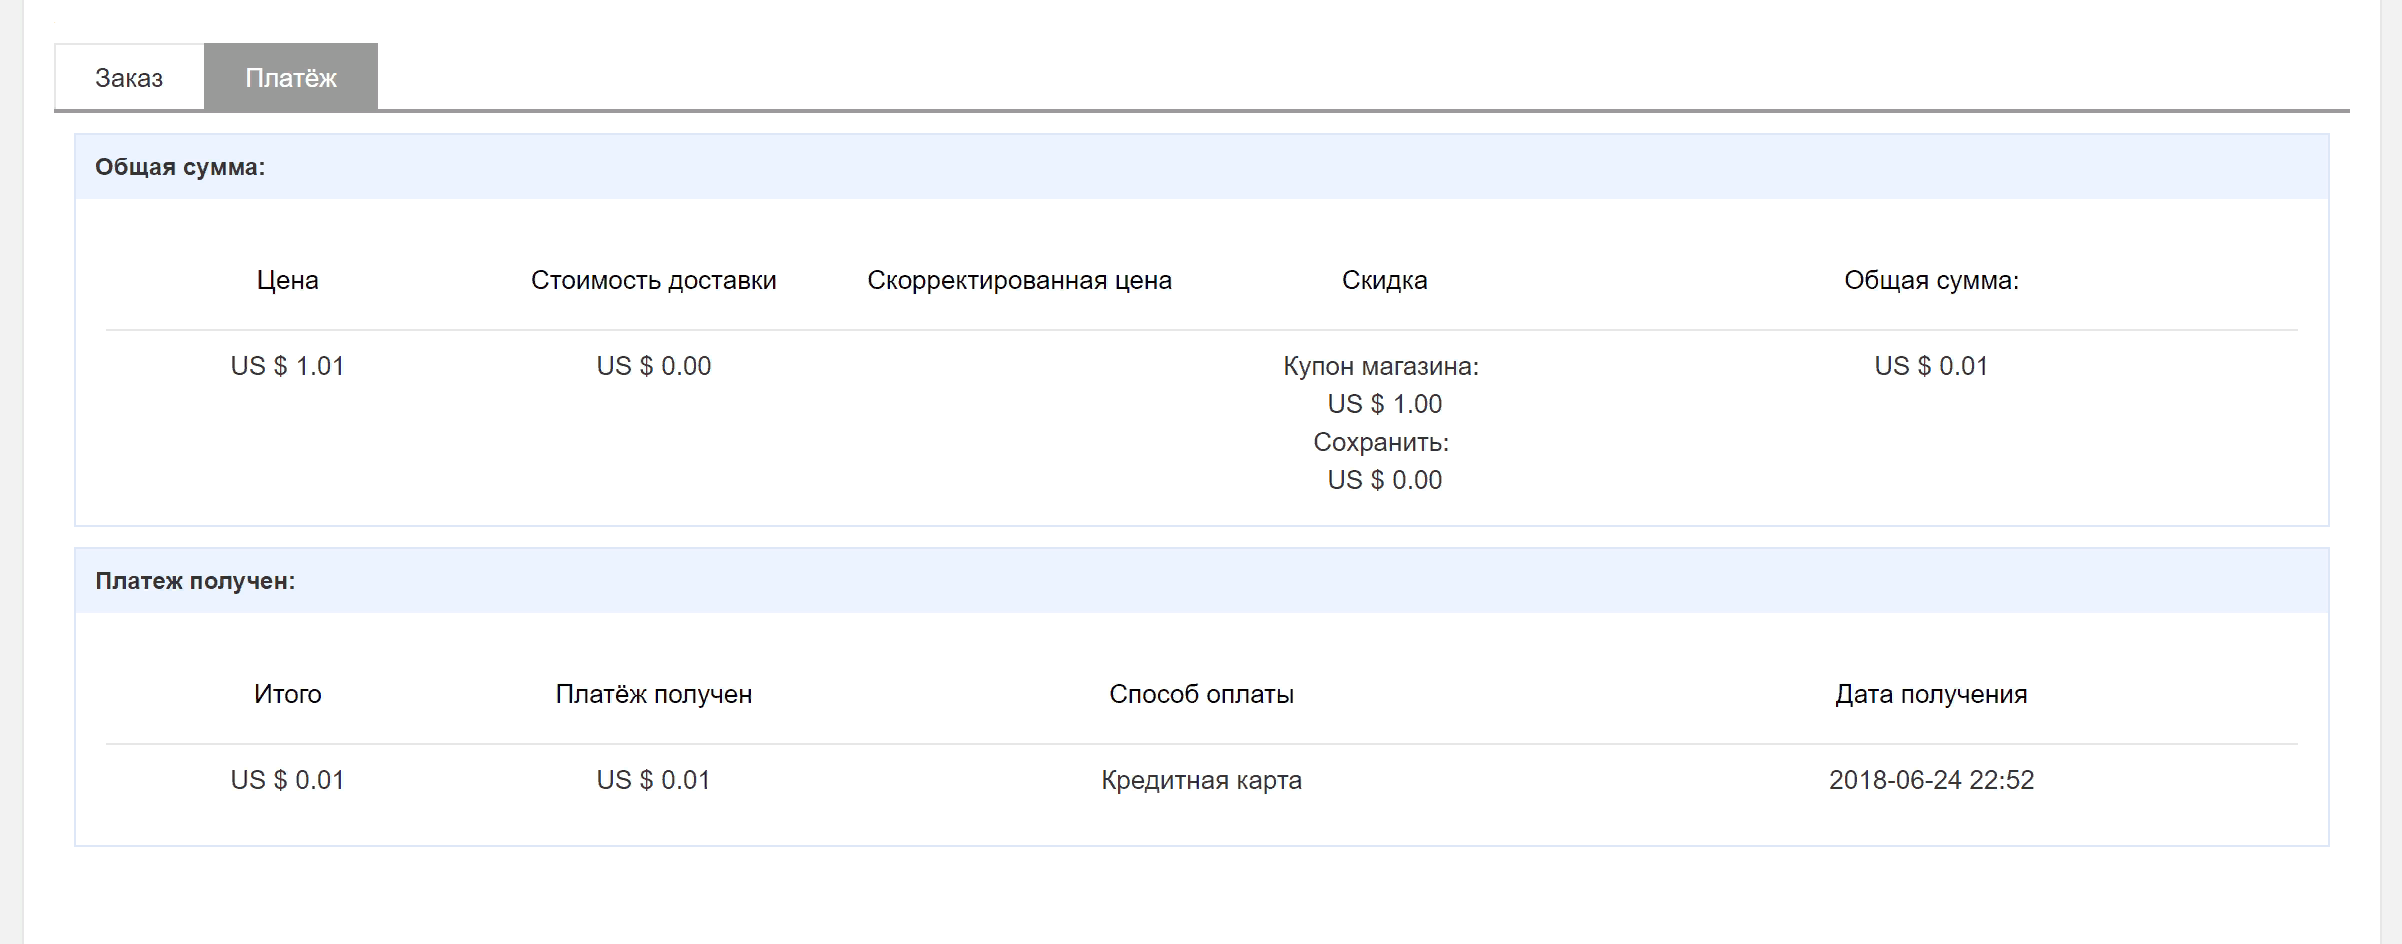Click the Сохранить: label

1381,442
